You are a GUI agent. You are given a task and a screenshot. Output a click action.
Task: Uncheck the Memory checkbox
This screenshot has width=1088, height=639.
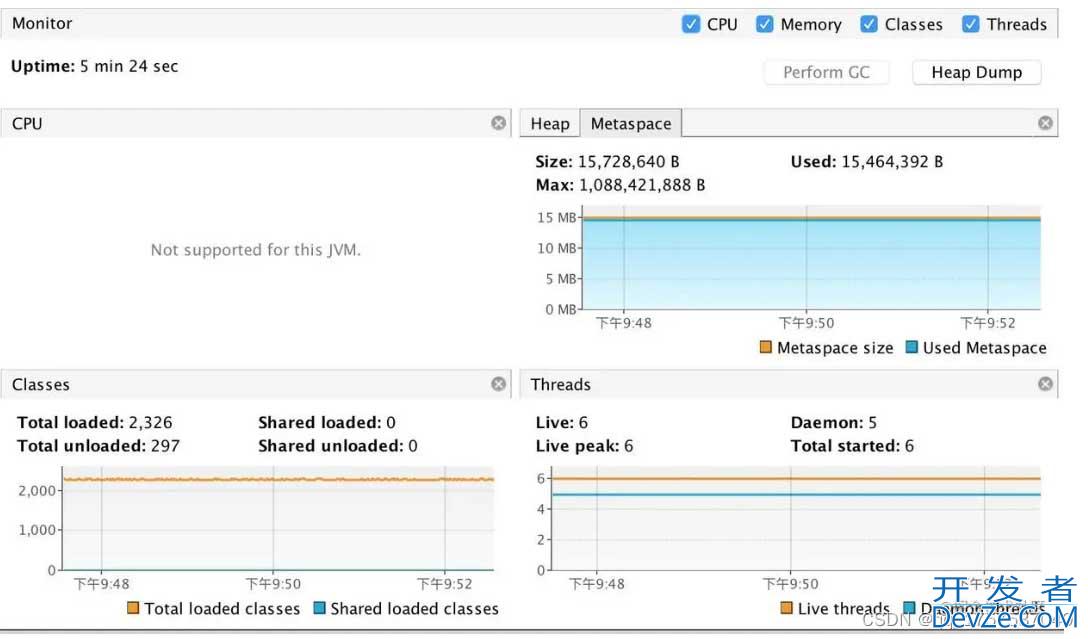[764, 24]
